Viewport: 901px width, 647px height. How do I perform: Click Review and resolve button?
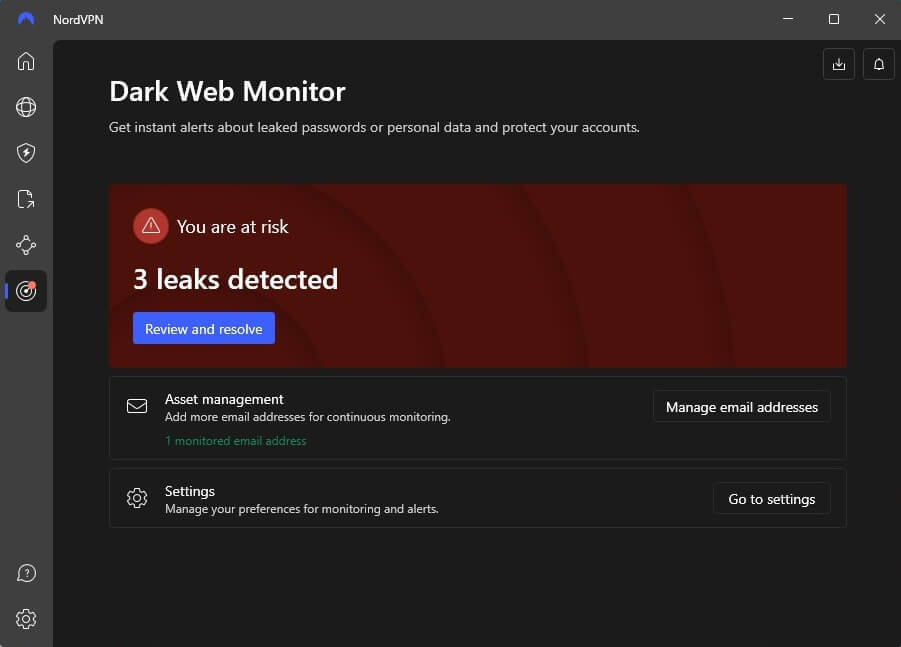coord(203,329)
